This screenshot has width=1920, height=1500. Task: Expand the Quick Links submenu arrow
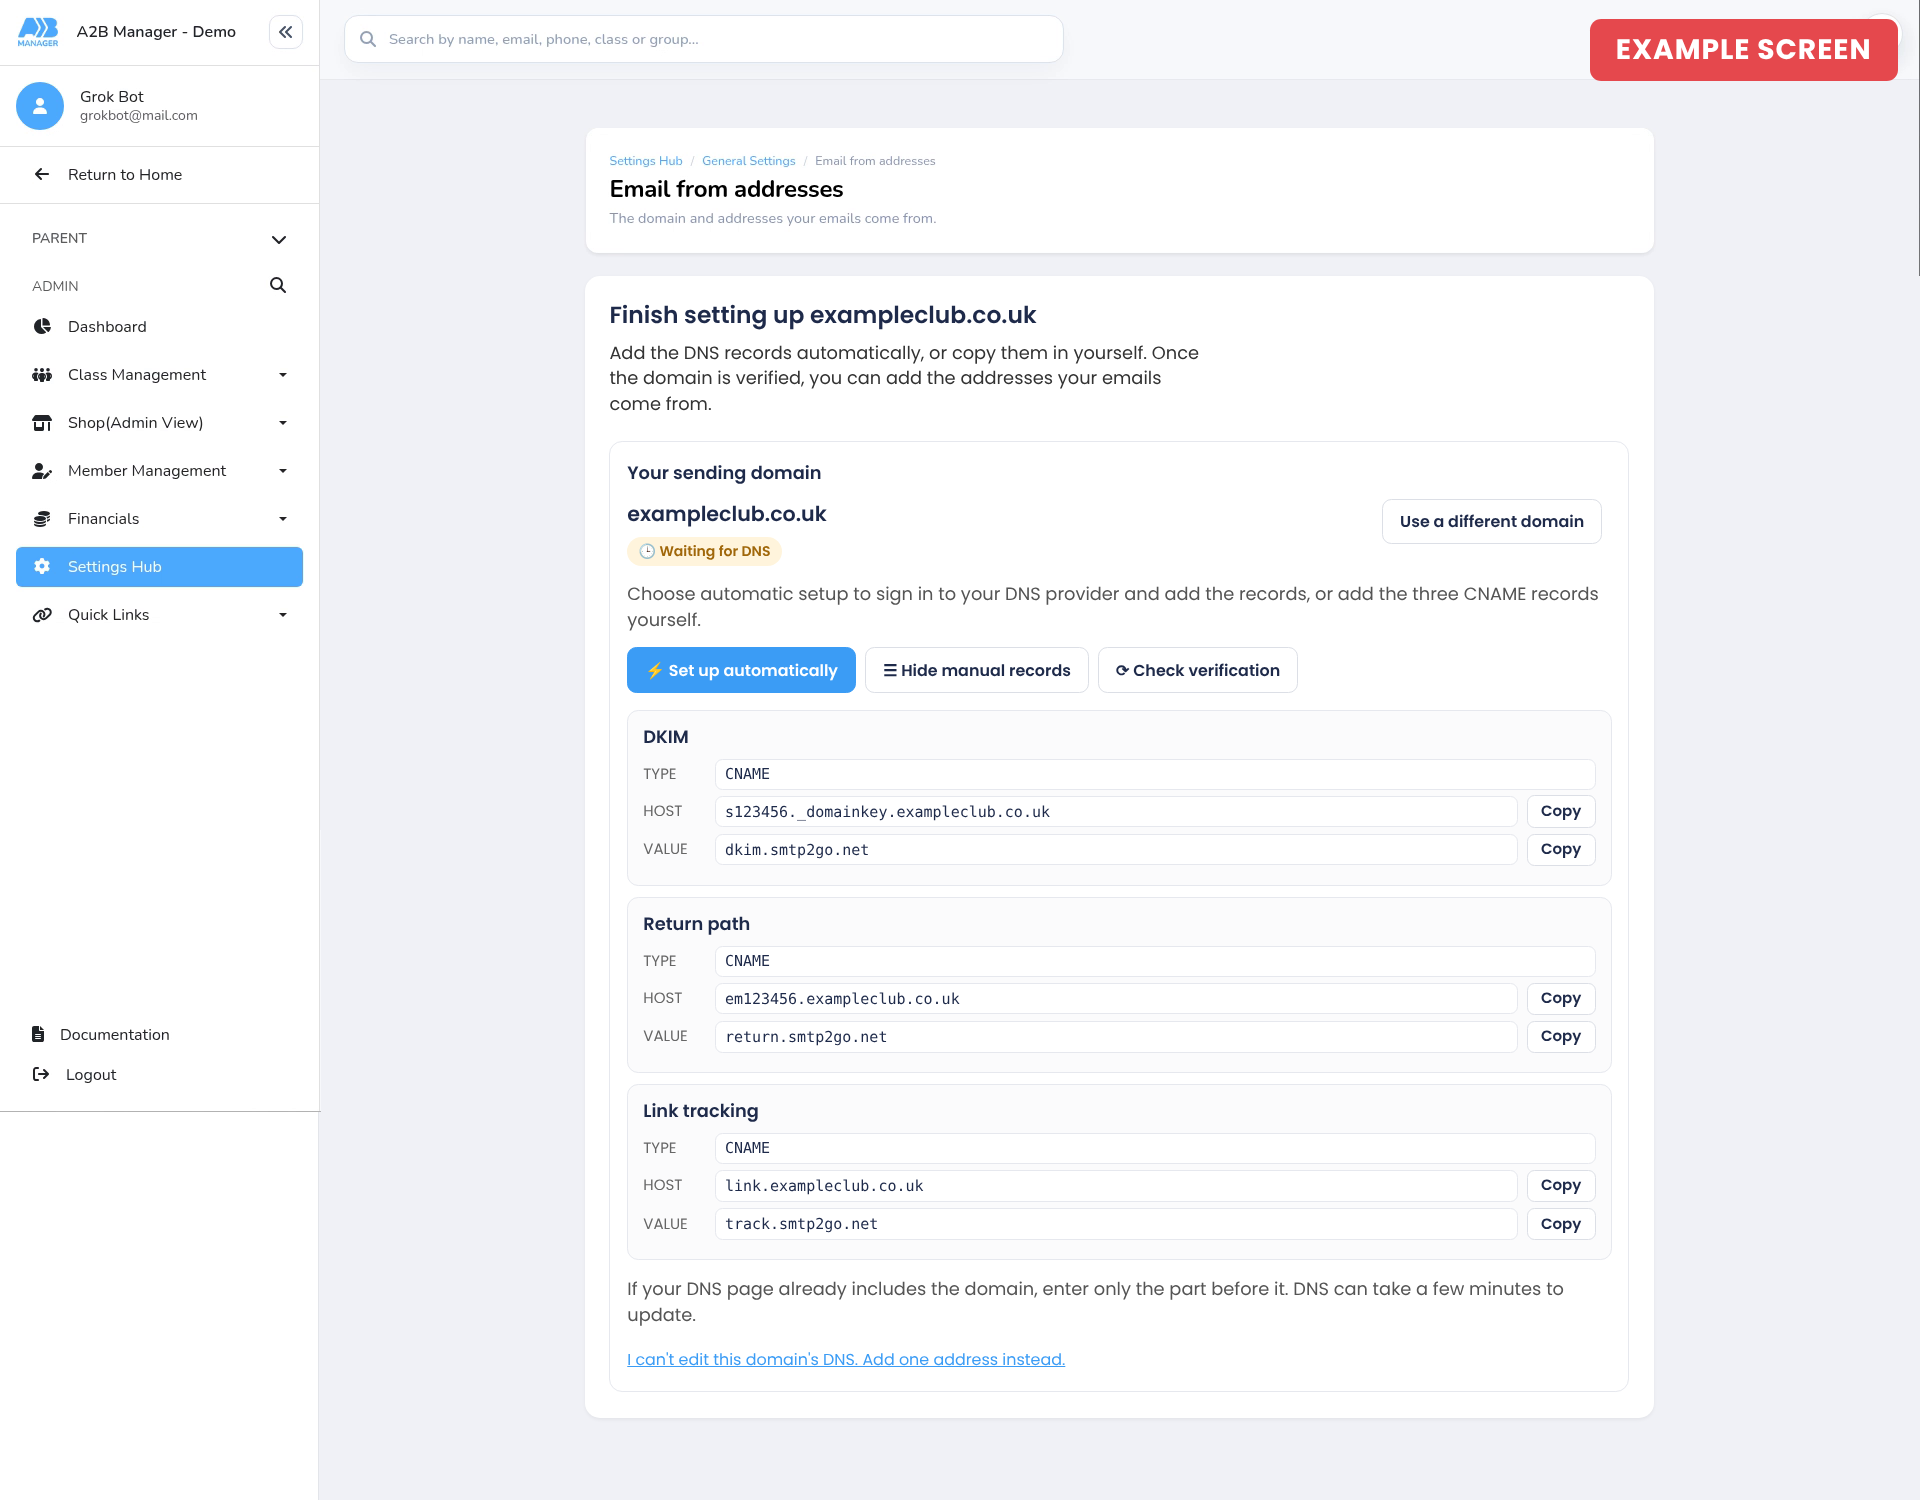click(x=283, y=615)
